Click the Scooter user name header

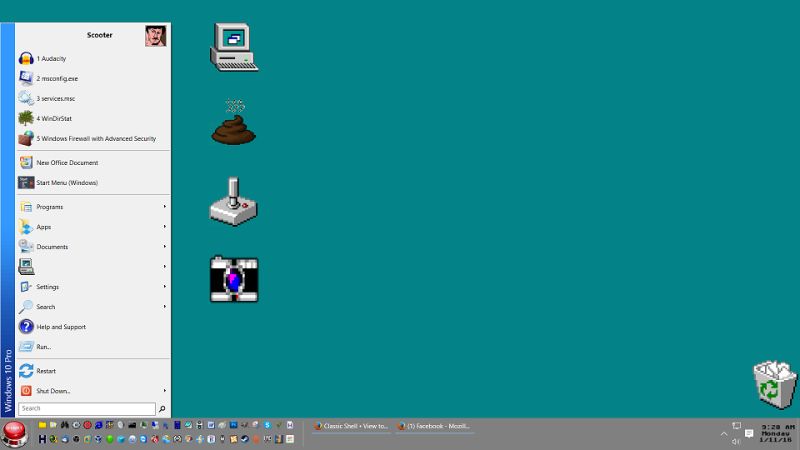pyautogui.click(x=99, y=35)
